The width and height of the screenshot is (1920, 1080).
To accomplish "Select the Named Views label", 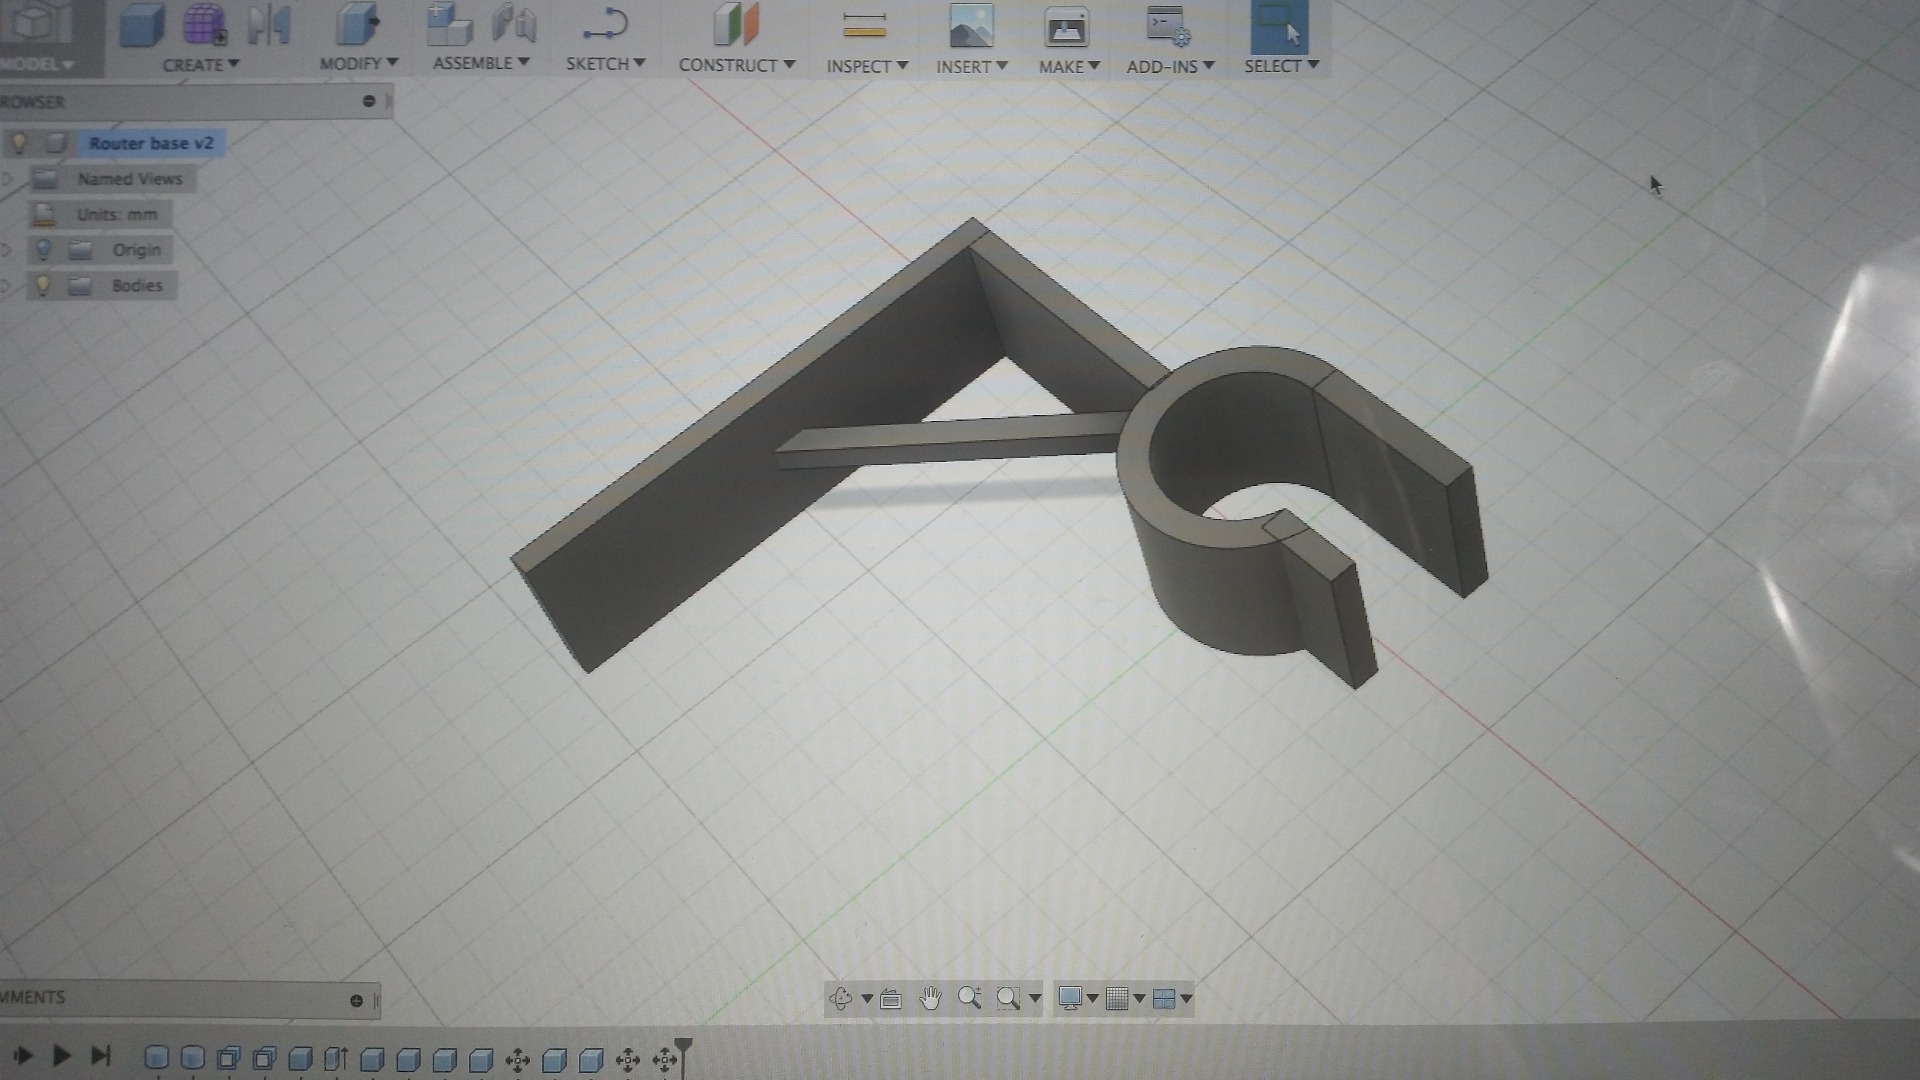I will pyautogui.click(x=130, y=179).
